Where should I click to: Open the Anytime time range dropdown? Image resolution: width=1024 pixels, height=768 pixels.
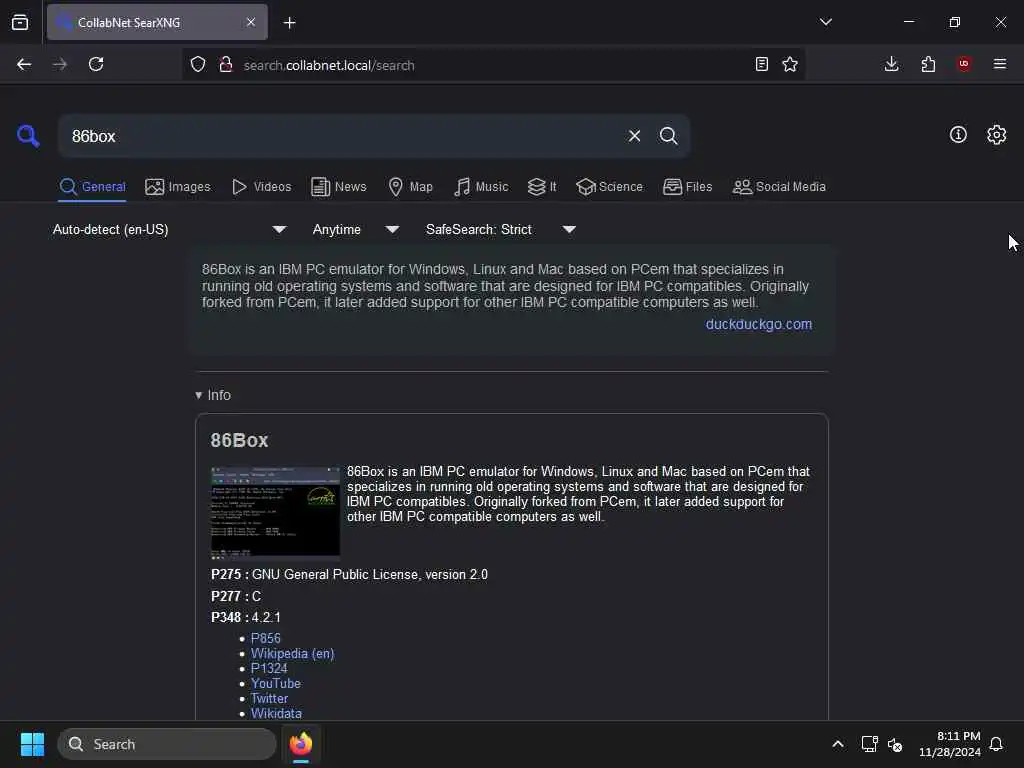tap(355, 229)
